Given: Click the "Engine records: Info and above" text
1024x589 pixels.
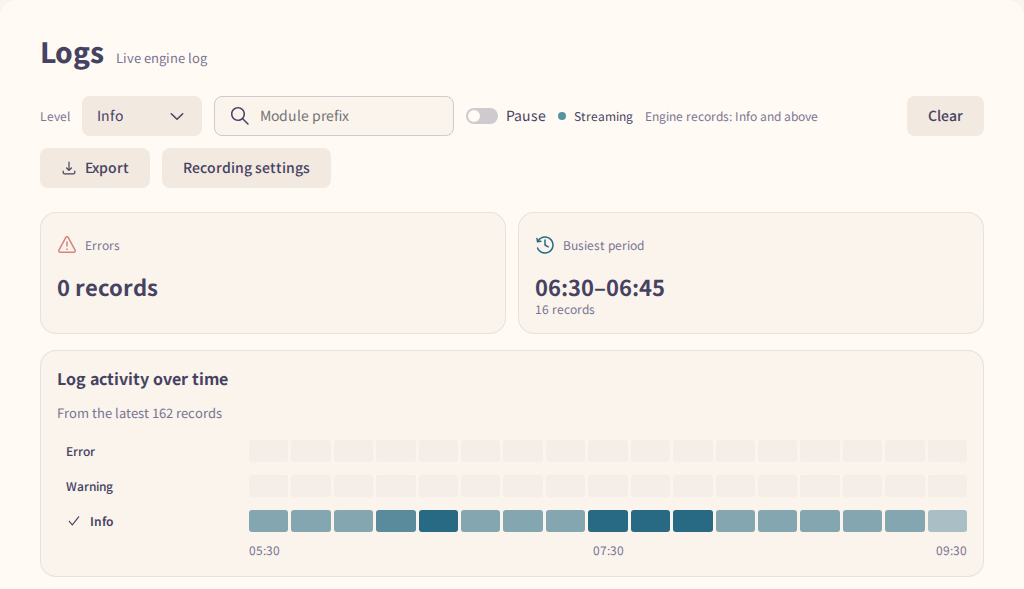Looking at the screenshot, I should pos(731,117).
